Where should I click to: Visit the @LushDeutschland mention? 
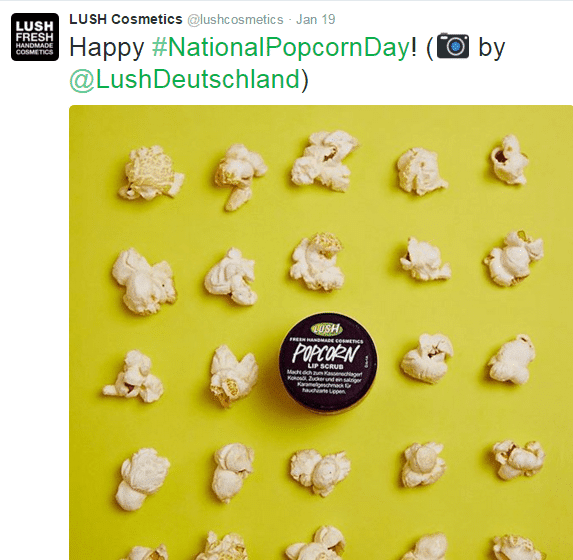(185, 79)
